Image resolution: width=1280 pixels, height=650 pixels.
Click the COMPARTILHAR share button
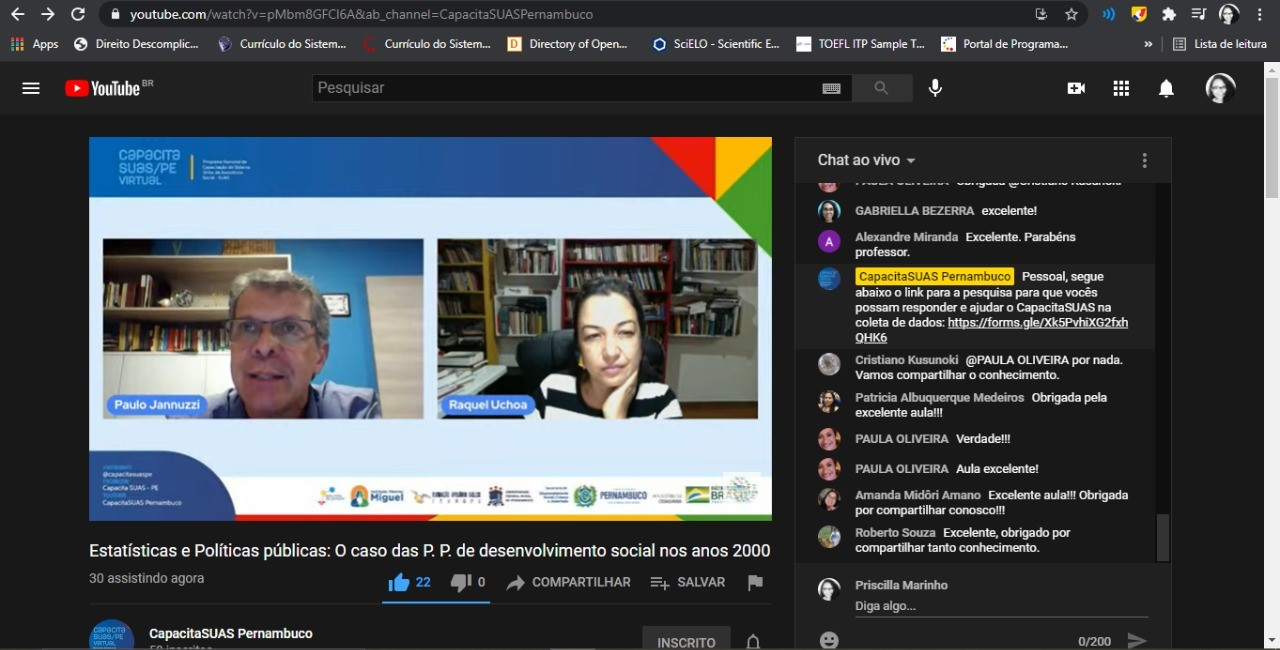[x=568, y=582]
